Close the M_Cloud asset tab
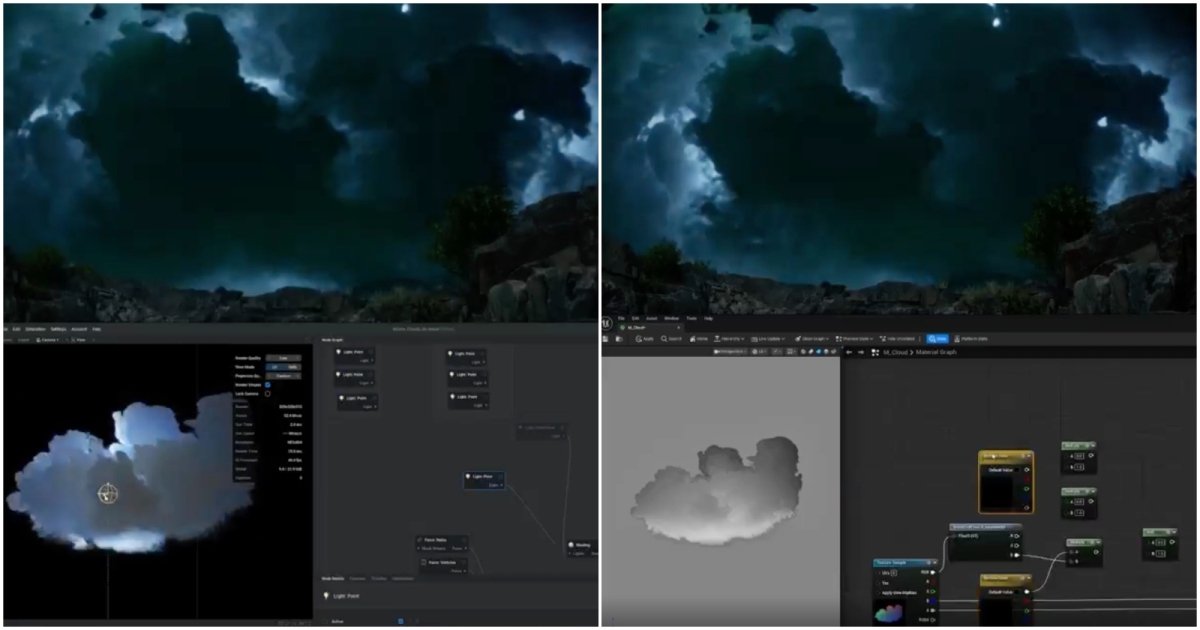1200x630 pixels. [678, 327]
